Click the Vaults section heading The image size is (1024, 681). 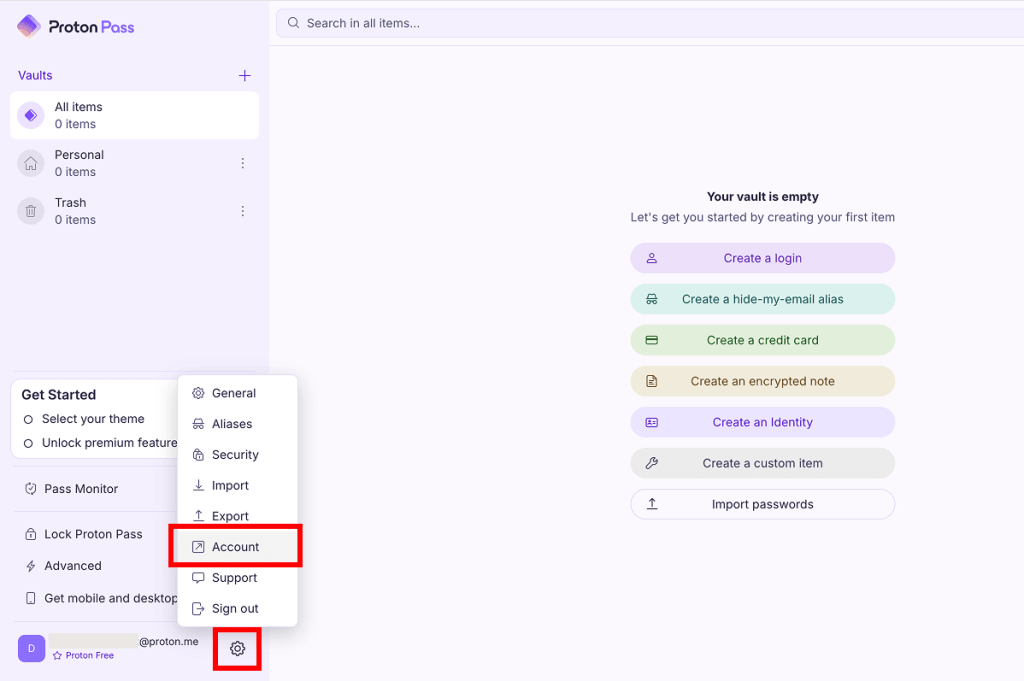click(35, 75)
